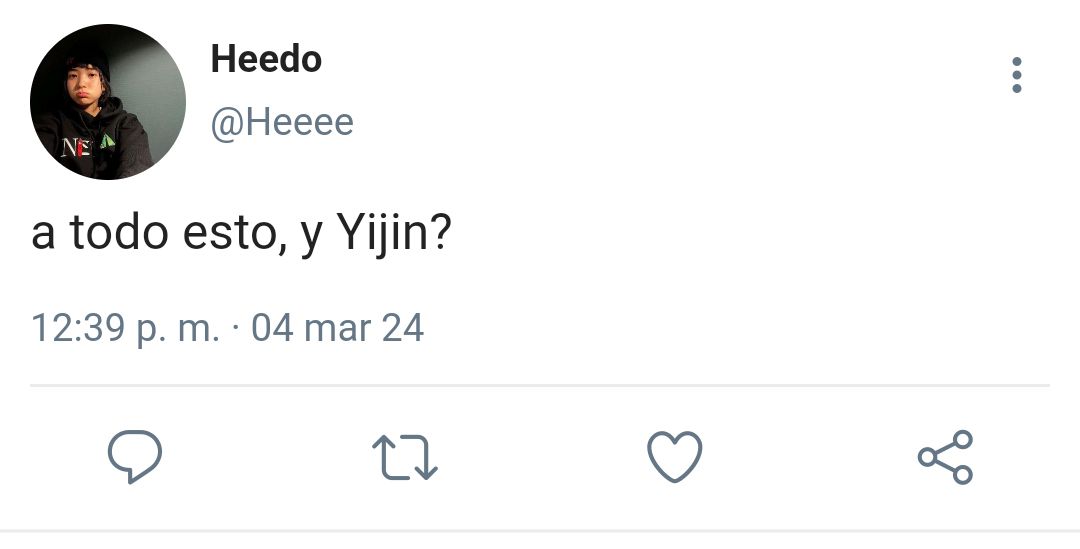The image size is (1080, 549).
Task: View the circular avatar with the black hoodie
Action: (x=108, y=102)
